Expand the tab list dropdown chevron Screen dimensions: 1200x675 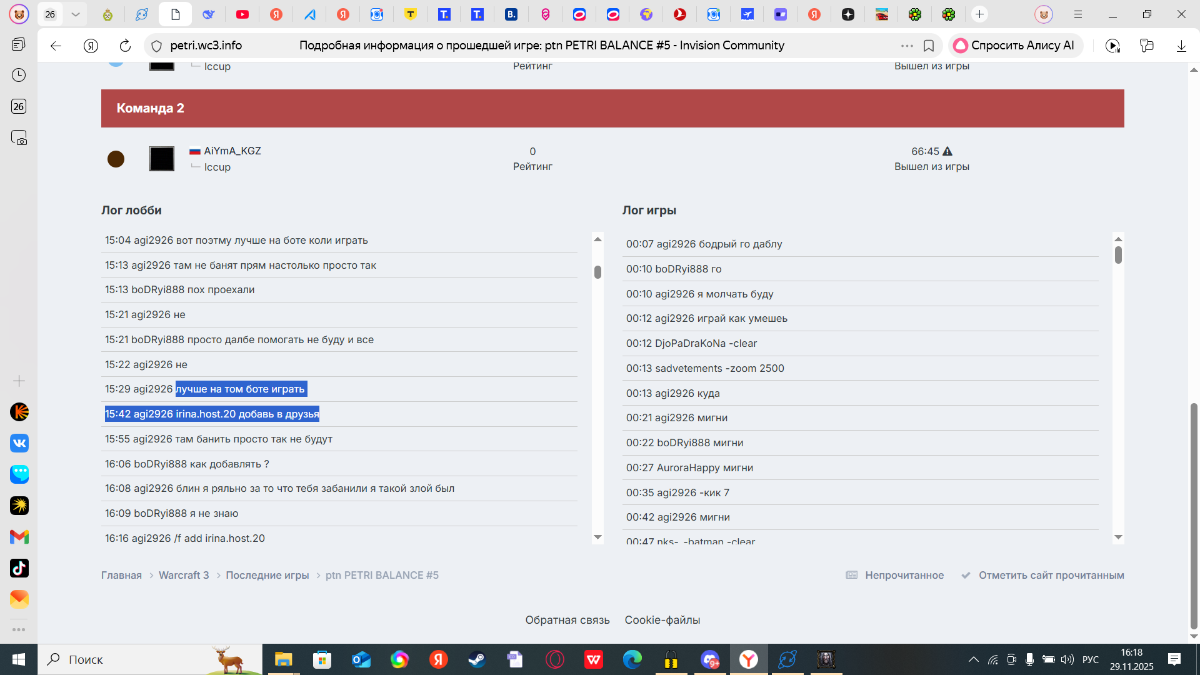(x=75, y=14)
